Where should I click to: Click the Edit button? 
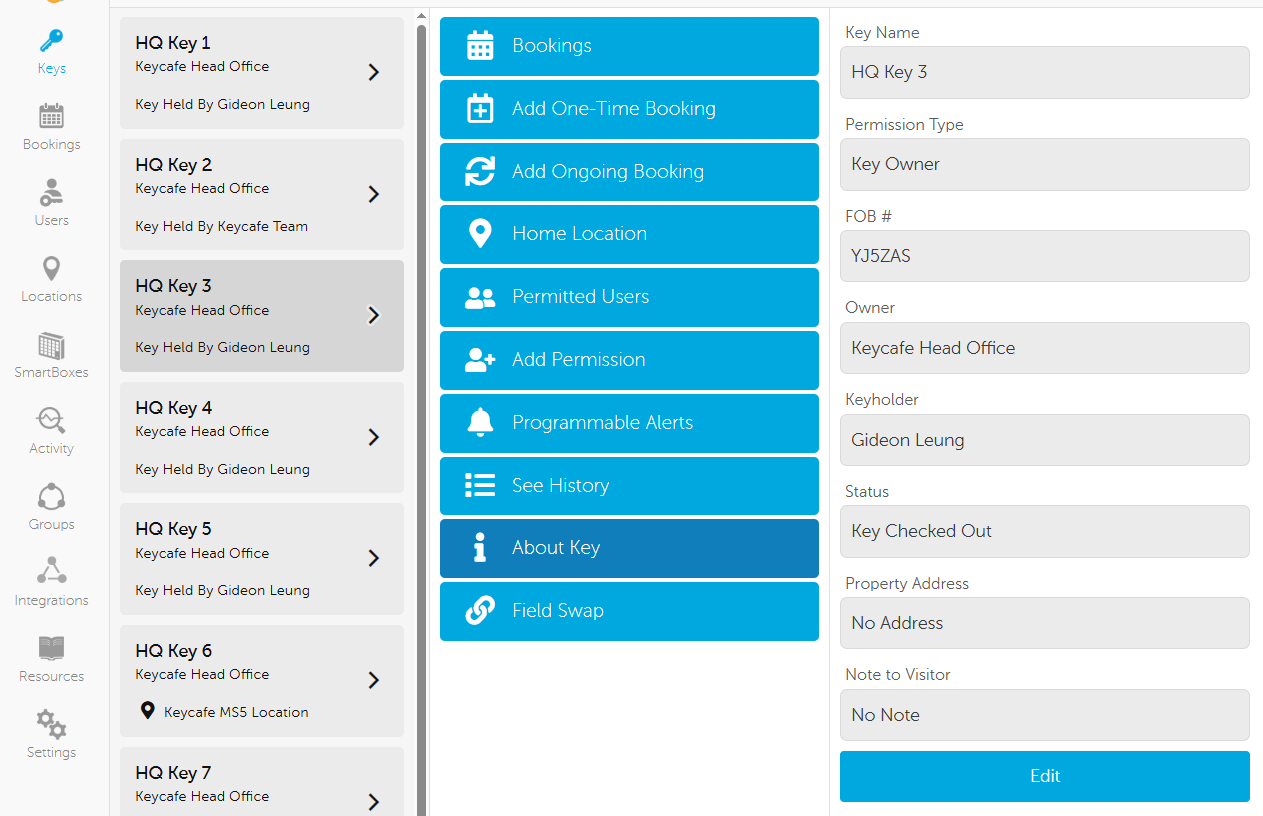point(1045,776)
